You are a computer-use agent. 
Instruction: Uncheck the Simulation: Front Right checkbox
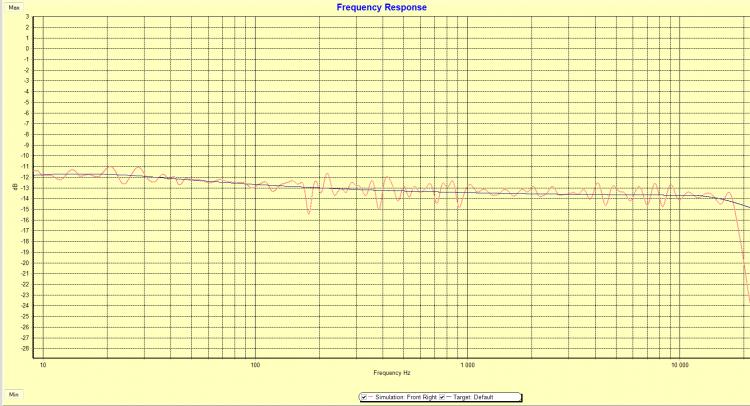tap(364, 397)
